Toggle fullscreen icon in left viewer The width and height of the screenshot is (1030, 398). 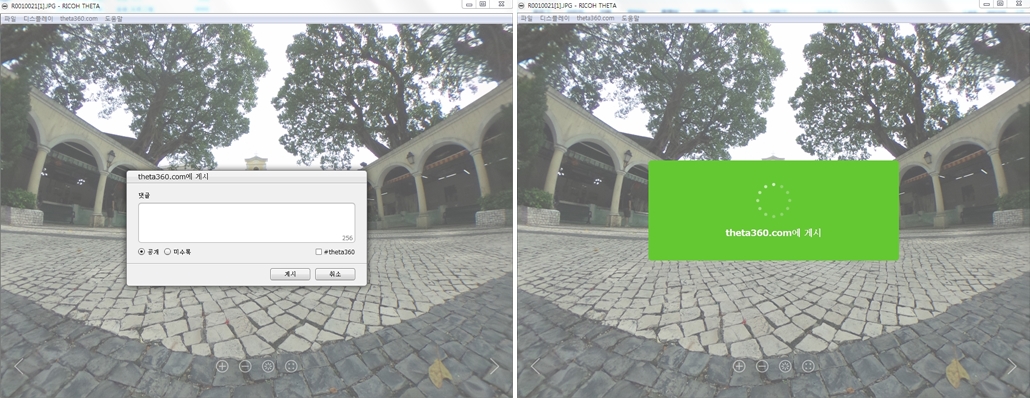point(291,366)
